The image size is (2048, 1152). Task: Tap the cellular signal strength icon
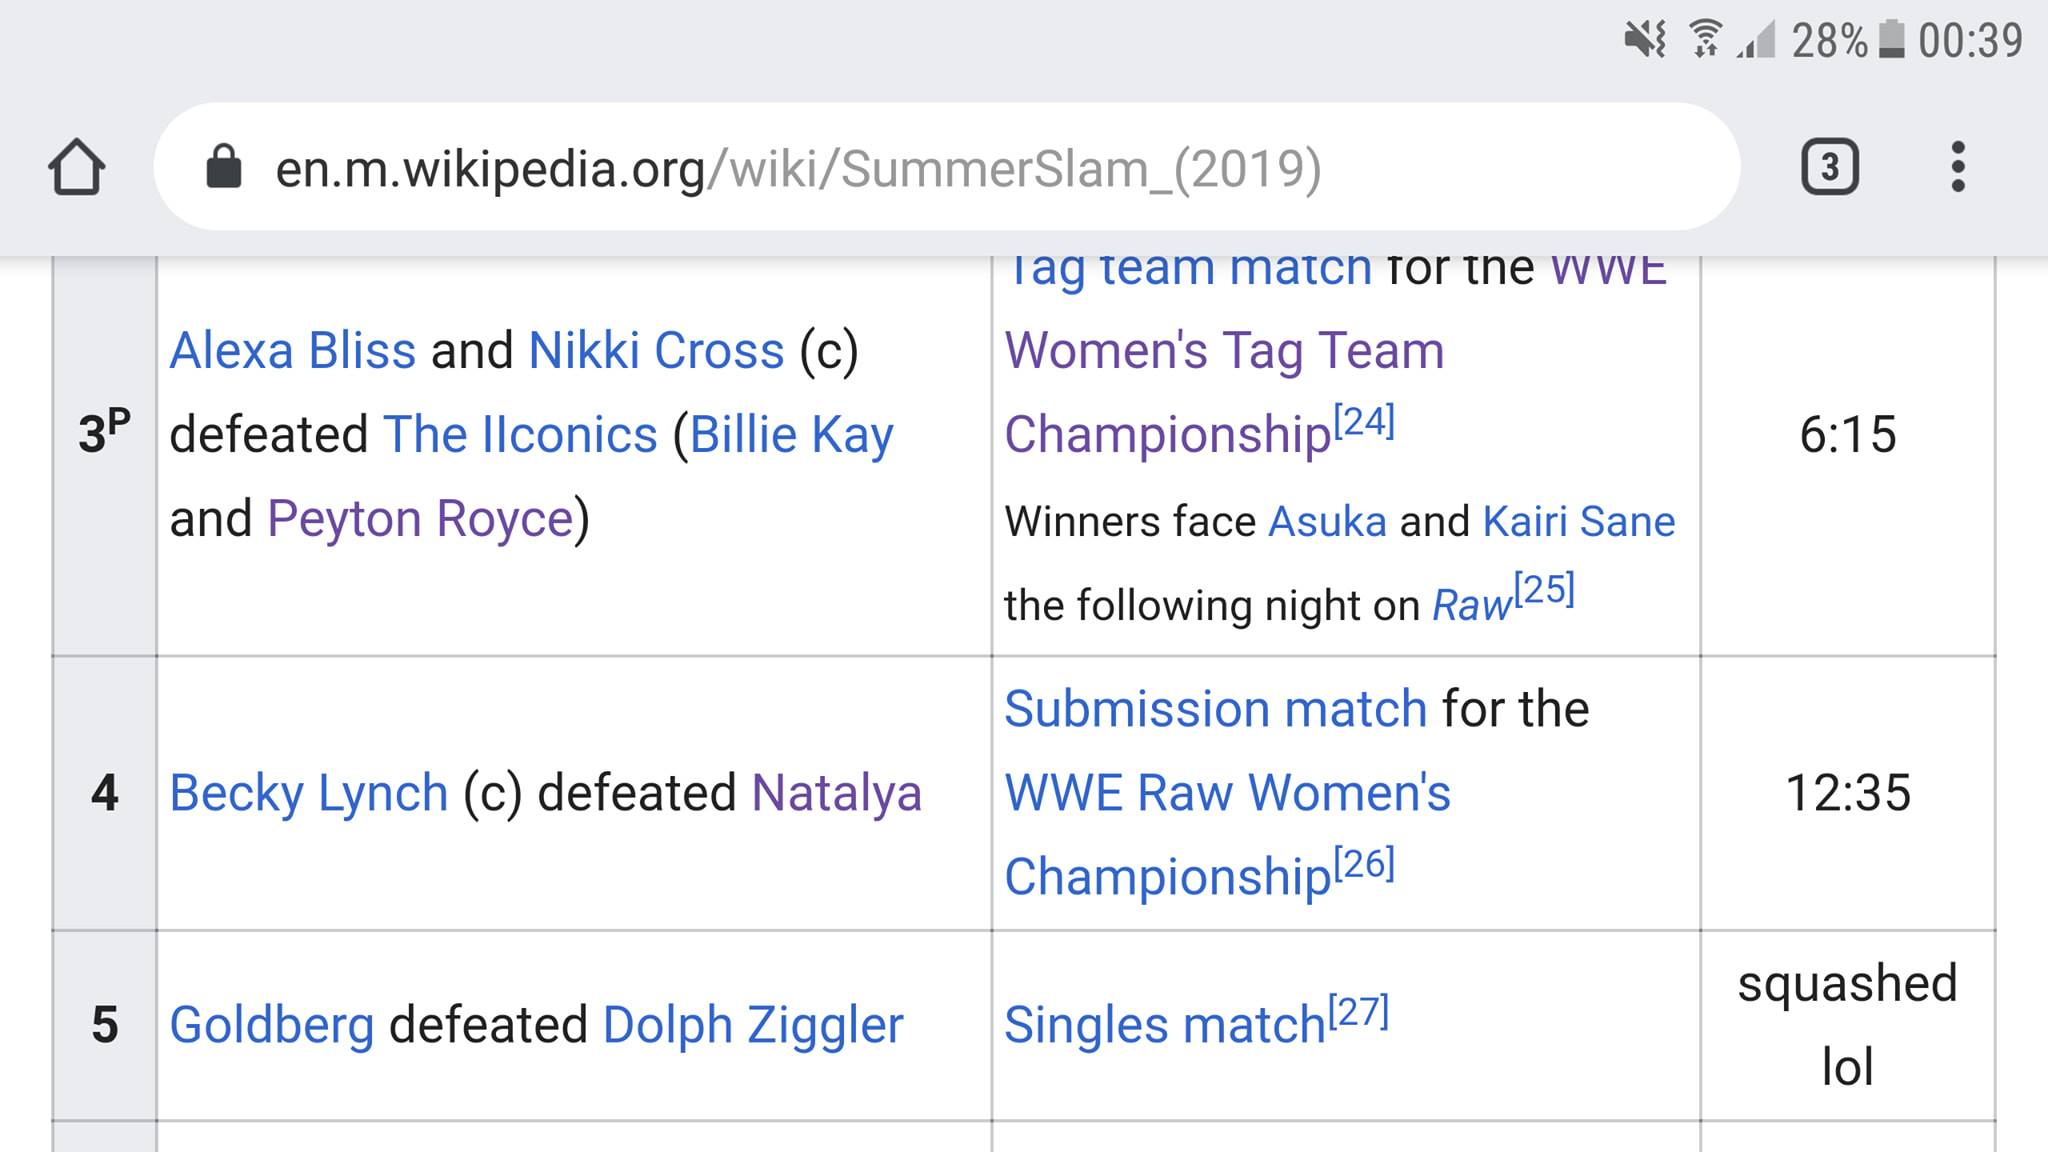tap(1755, 41)
